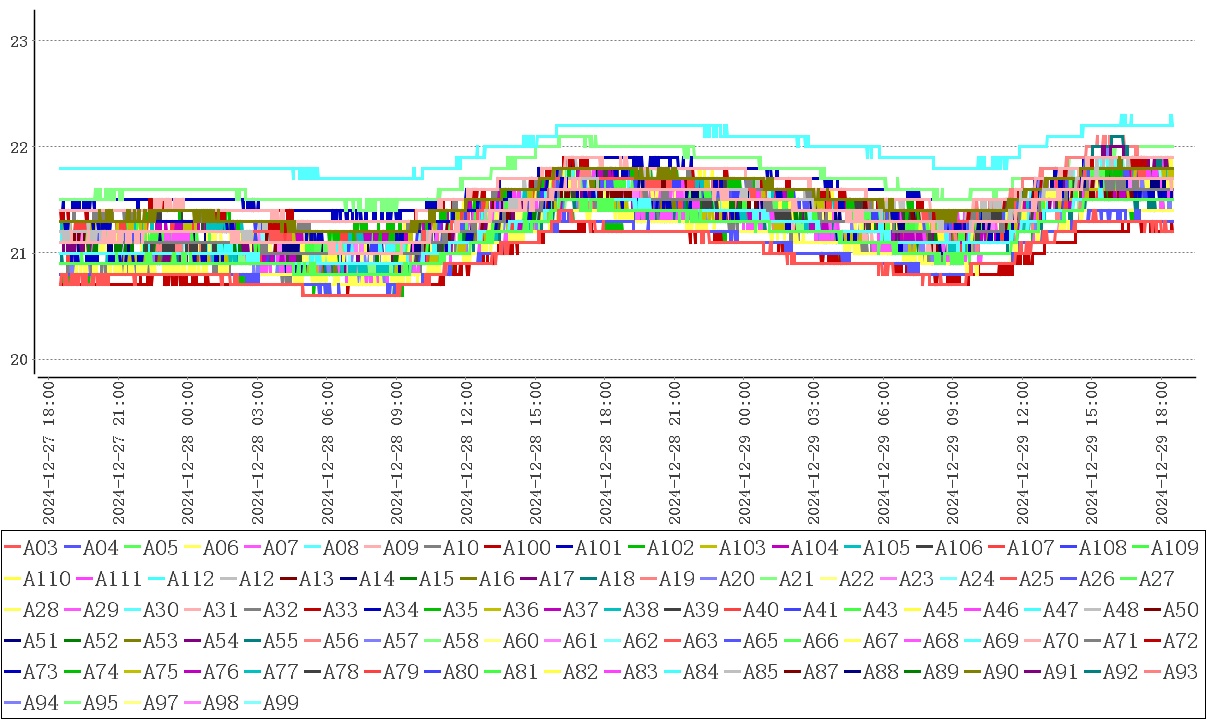Click the 2024-12-29 00:00 time label

coord(744,451)
